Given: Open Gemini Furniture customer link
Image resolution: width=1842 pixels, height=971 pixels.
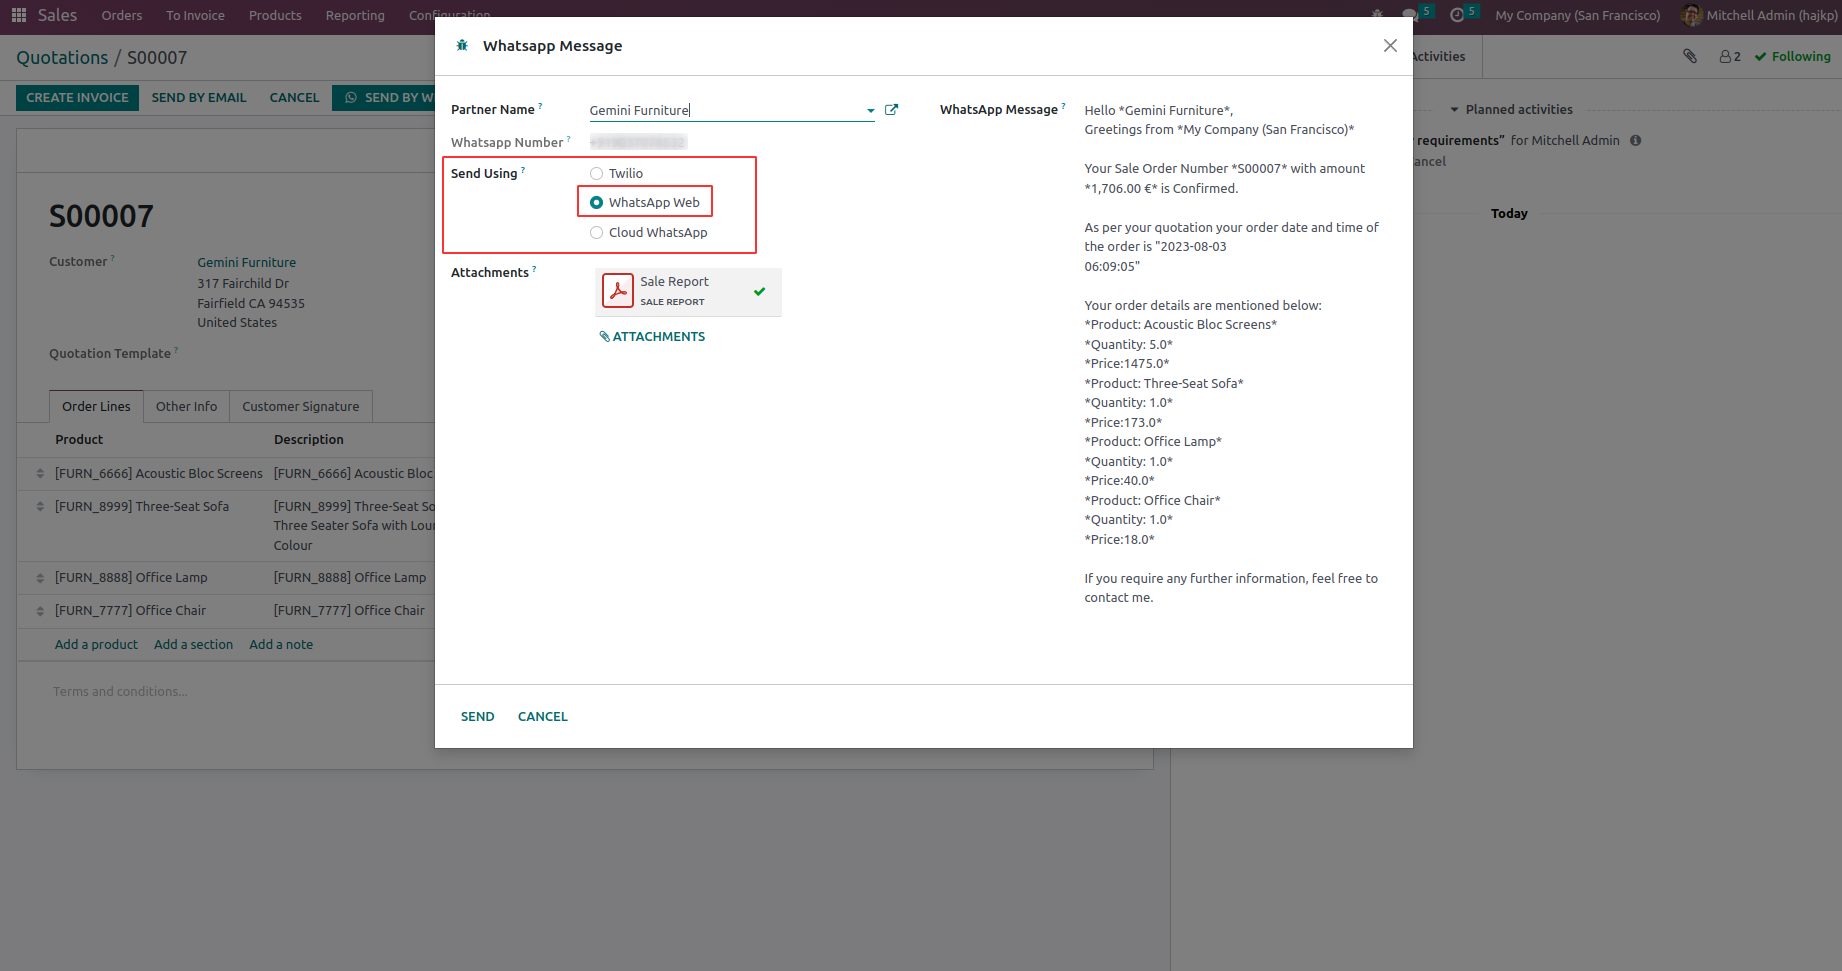Looking at the screenshot, I should point(246,263).
